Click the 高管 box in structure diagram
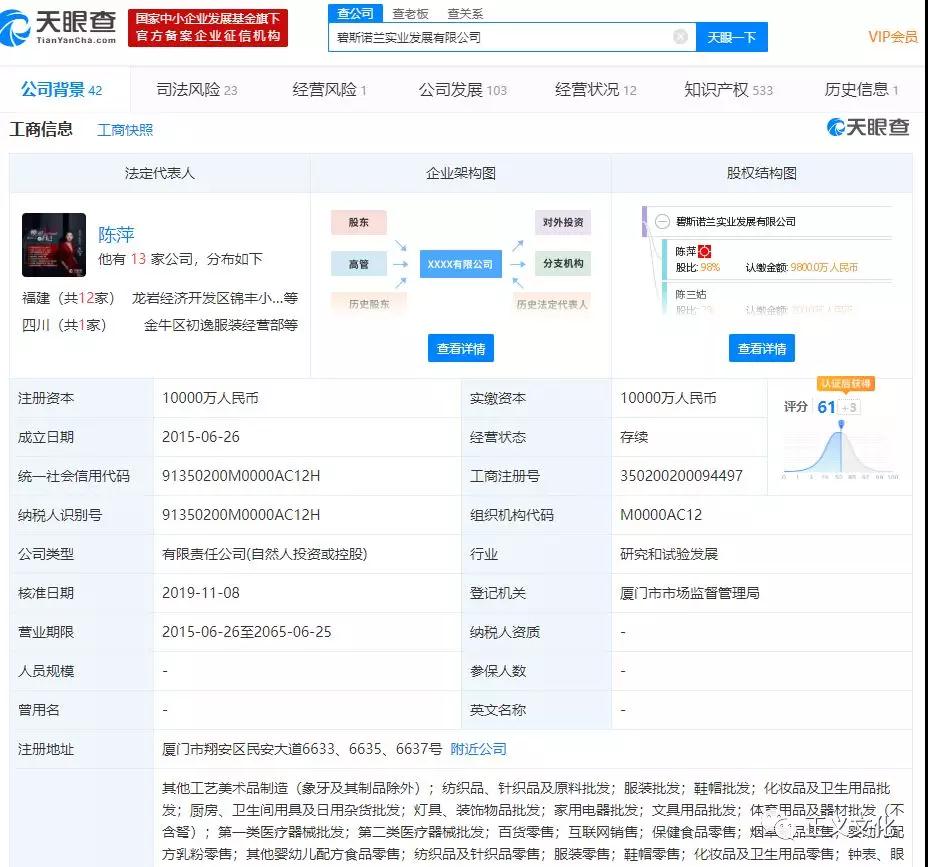928x867 pixels. click(x=358, y=264)
